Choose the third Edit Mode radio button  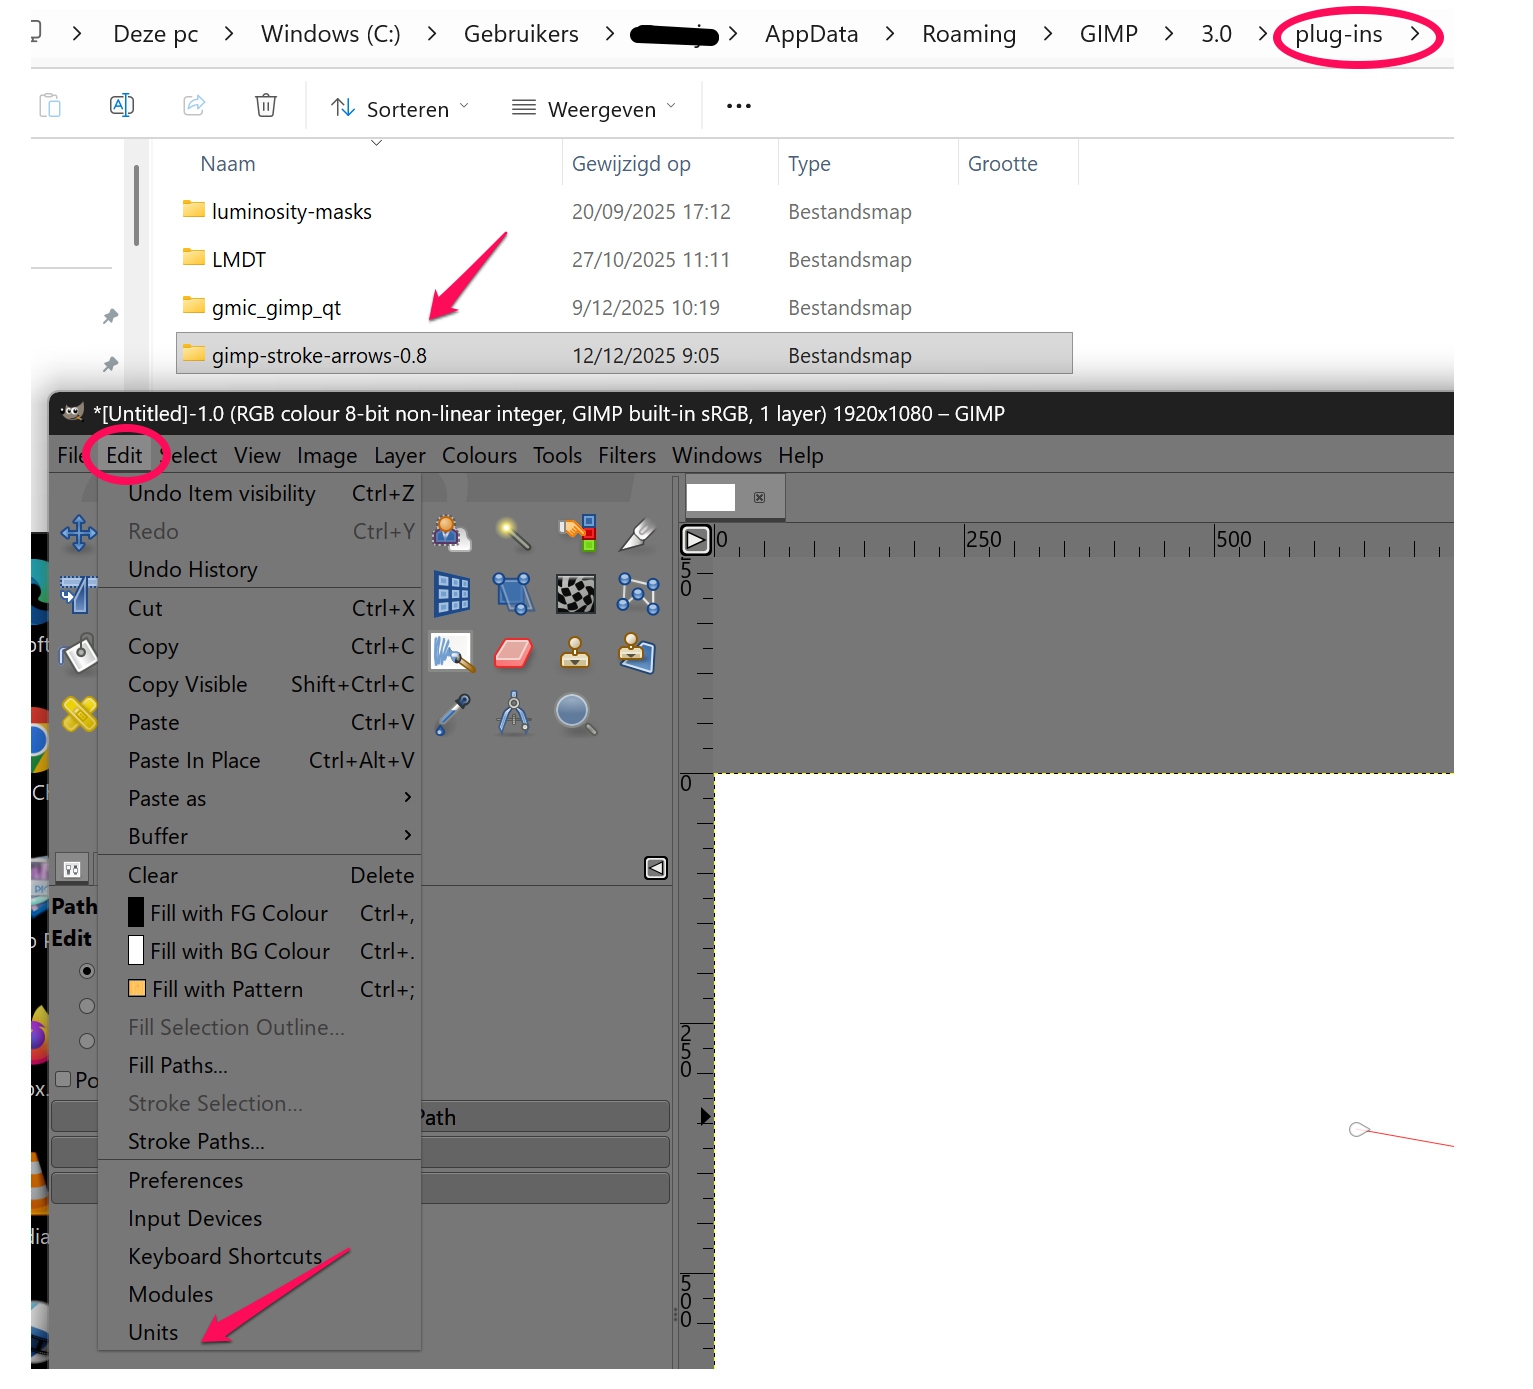tap(87, 1041)
